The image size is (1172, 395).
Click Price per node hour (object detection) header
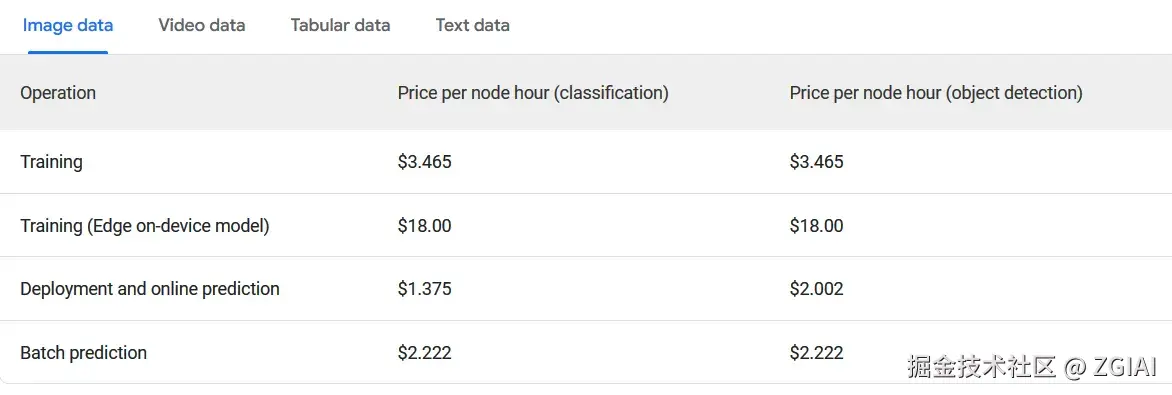[936, 93]
